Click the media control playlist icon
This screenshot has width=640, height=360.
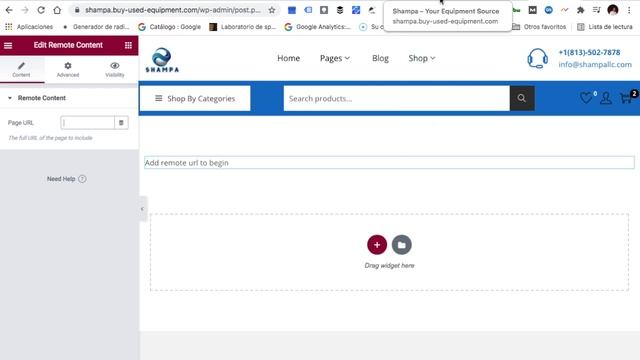tap(596, 10)
